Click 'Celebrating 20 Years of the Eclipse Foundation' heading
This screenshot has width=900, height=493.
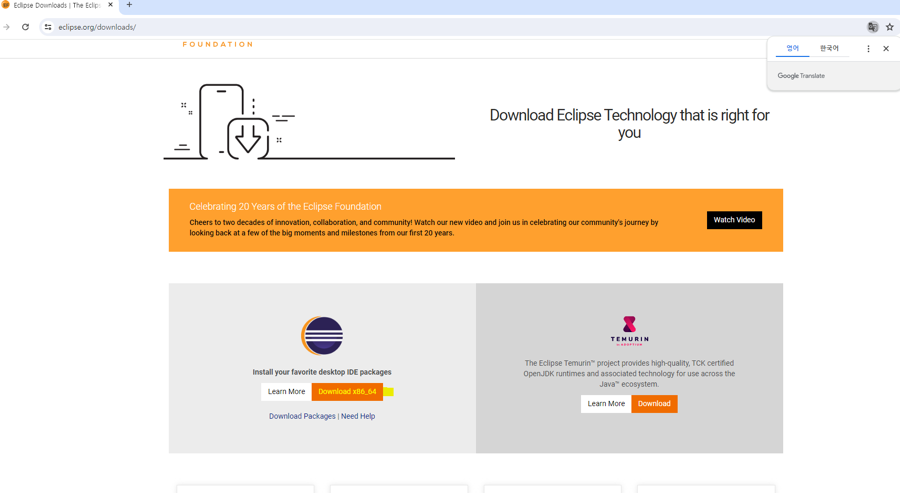(285, 207)
